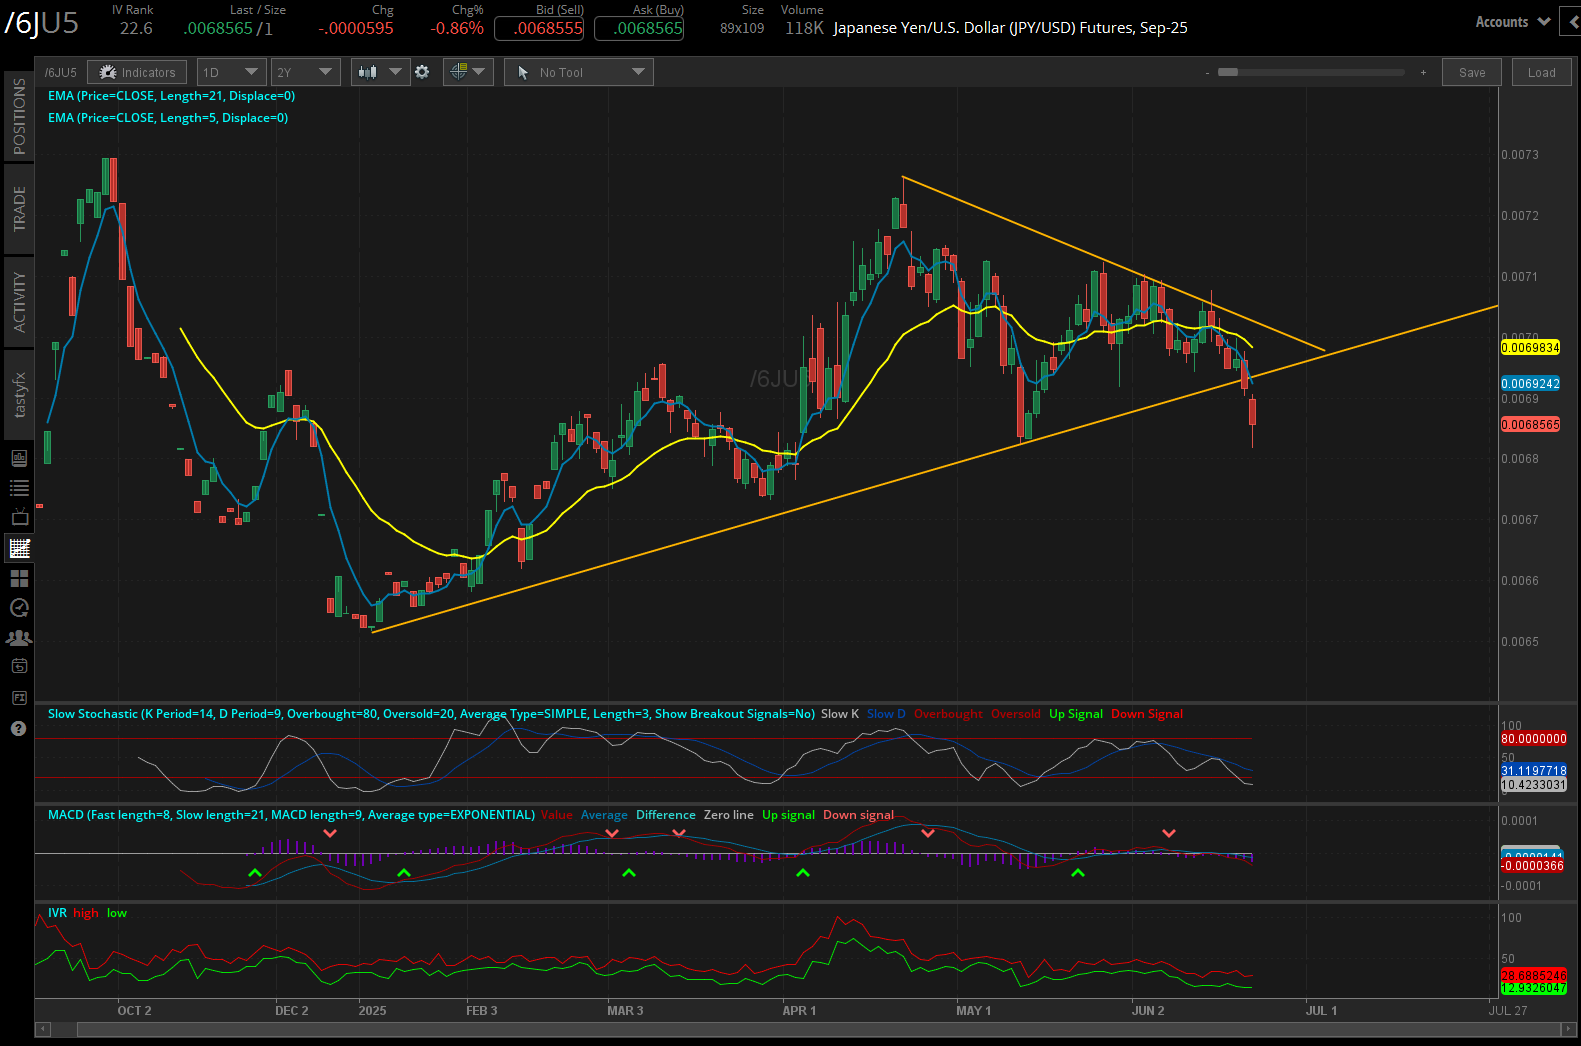Open the candlestick chart type dropdown

point(380,72)
